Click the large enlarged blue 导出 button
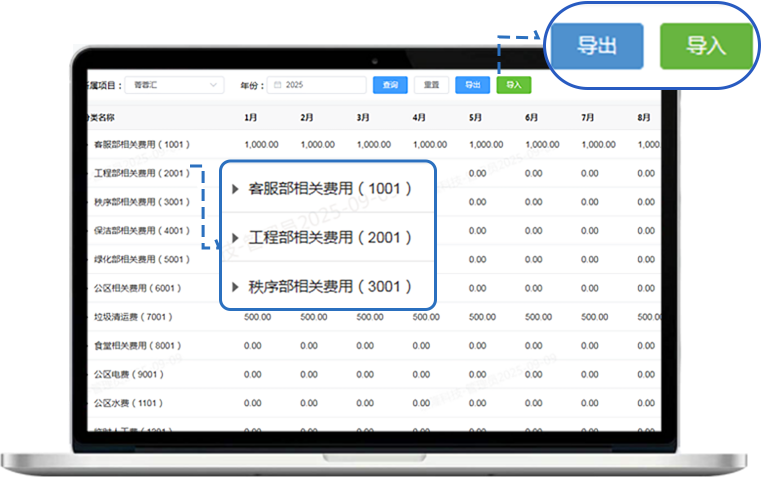761x477 pixels. coord(596,46)
